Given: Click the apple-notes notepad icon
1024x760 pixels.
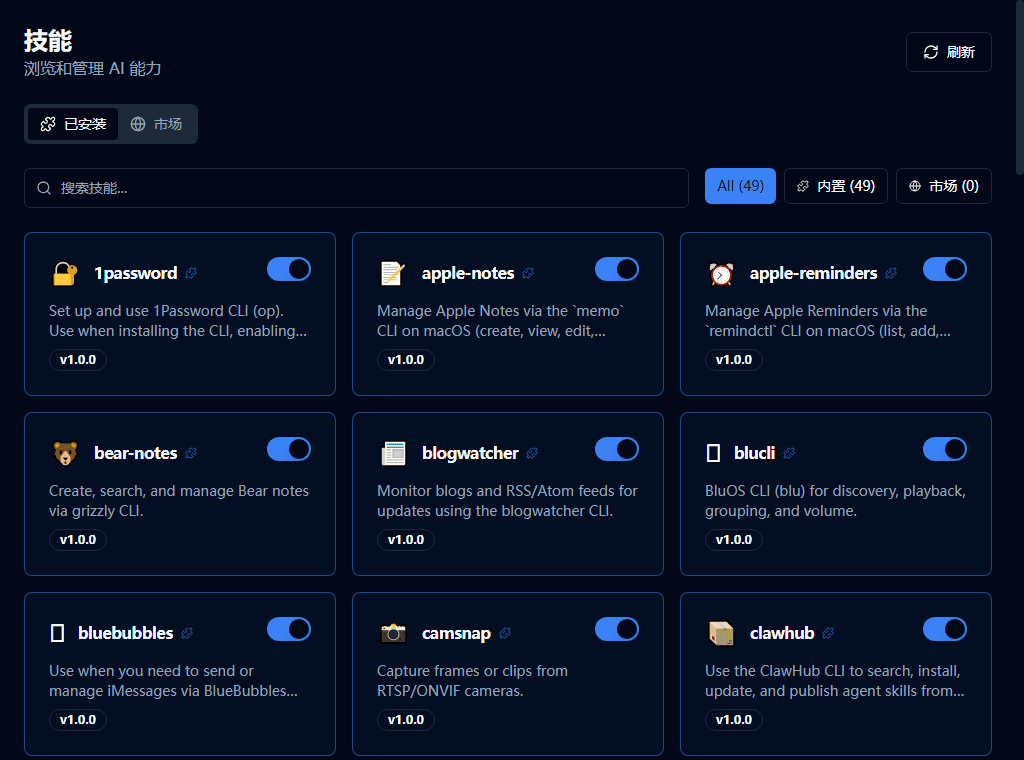Looking at the screenshot, I should tap(392, 274).
